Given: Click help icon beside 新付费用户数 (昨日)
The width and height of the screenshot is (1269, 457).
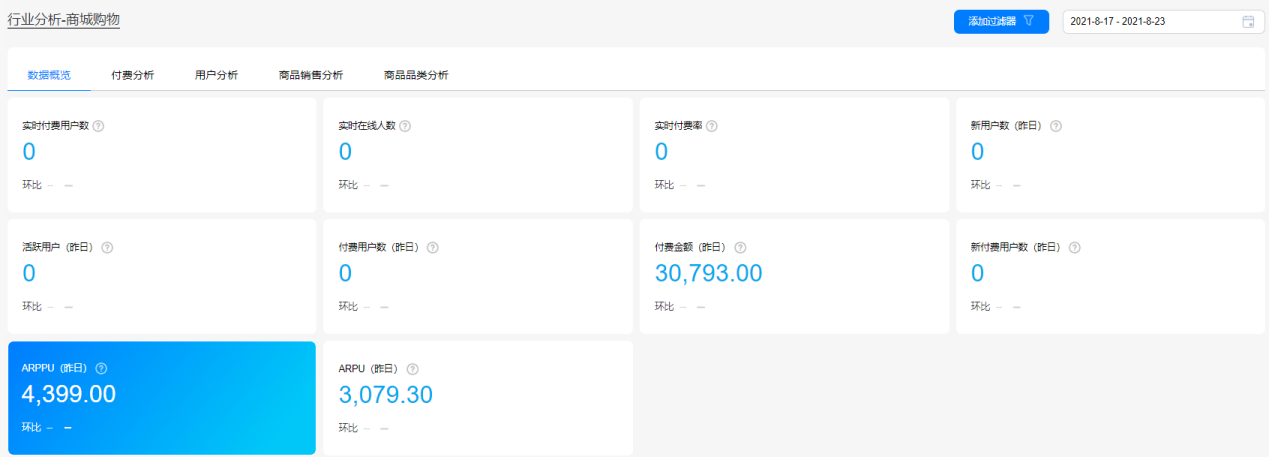Looking at the screenshot, I should point(1075,247).
